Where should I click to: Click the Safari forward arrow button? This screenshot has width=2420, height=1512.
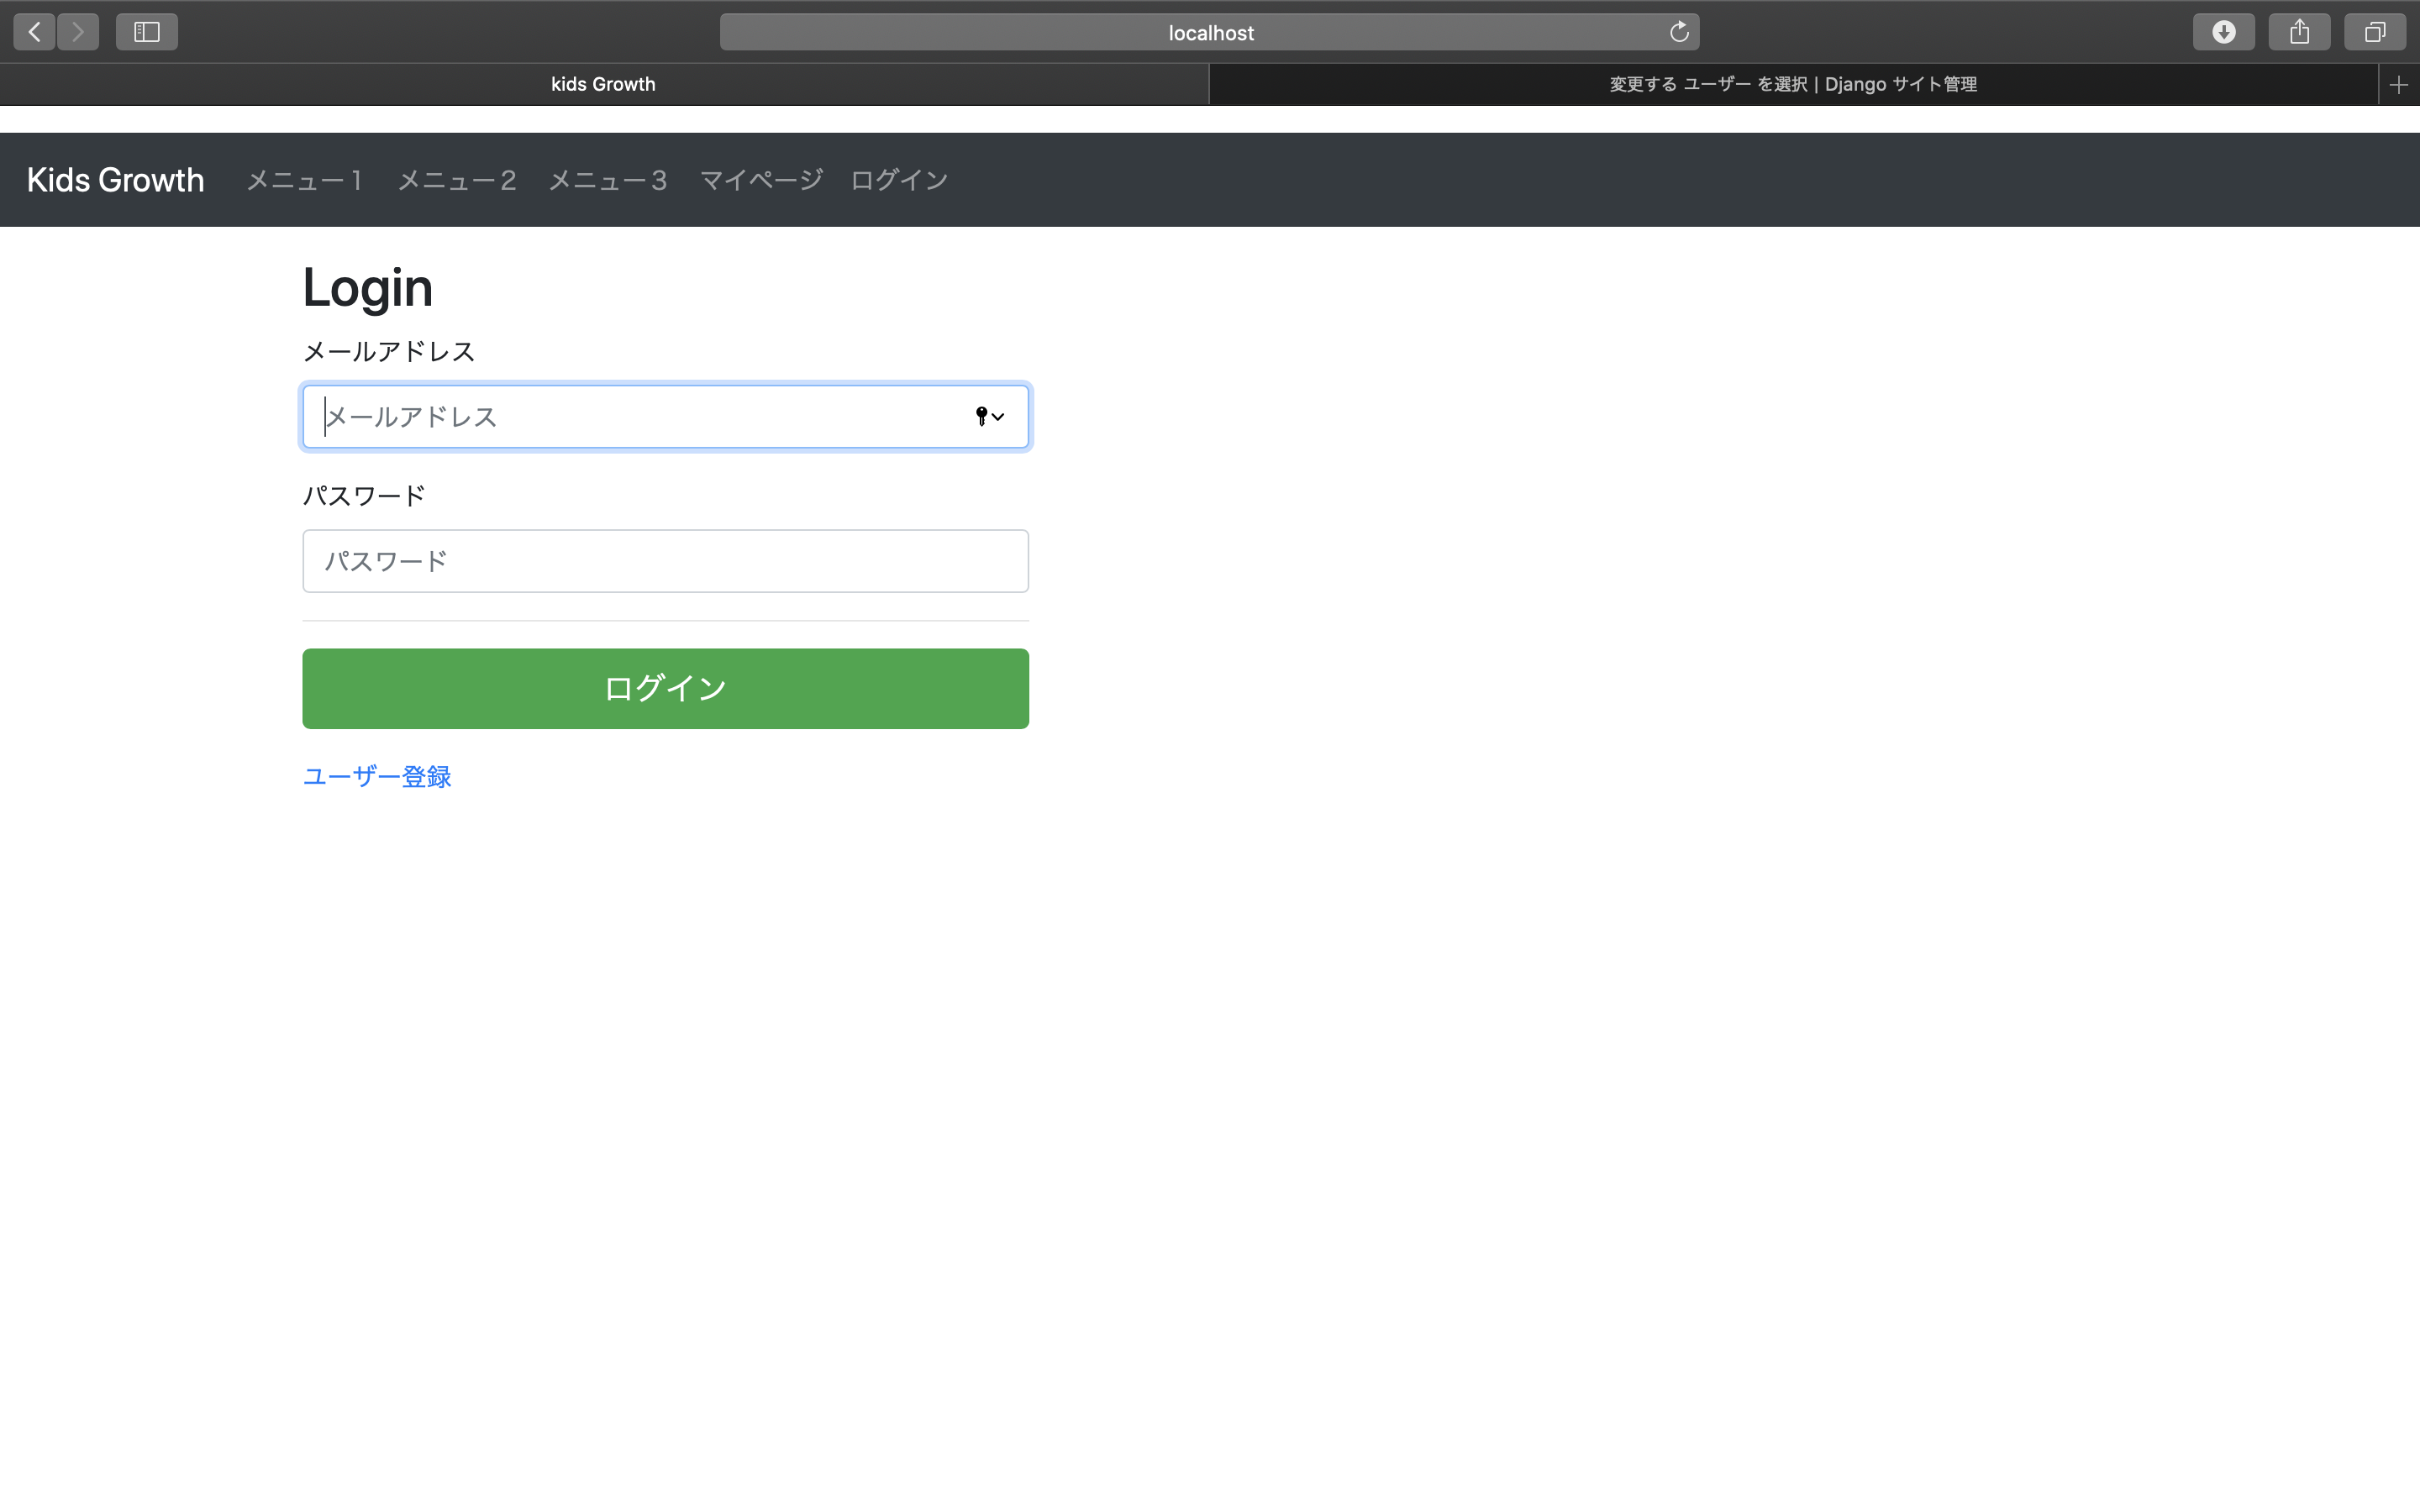78,32
